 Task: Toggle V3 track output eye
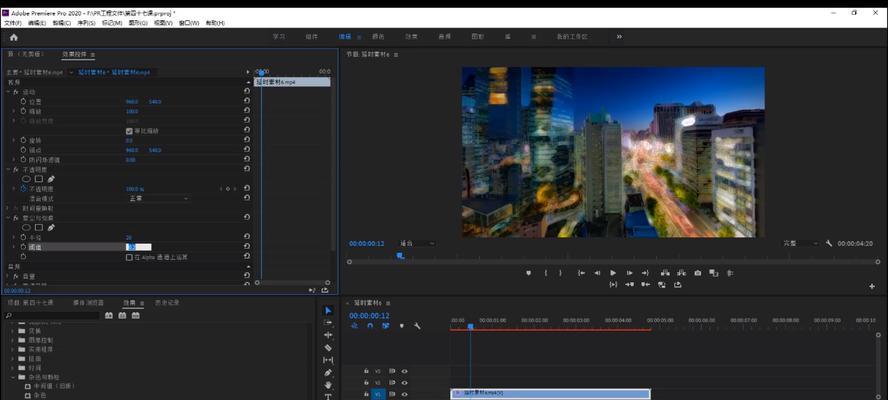point(405,371)
